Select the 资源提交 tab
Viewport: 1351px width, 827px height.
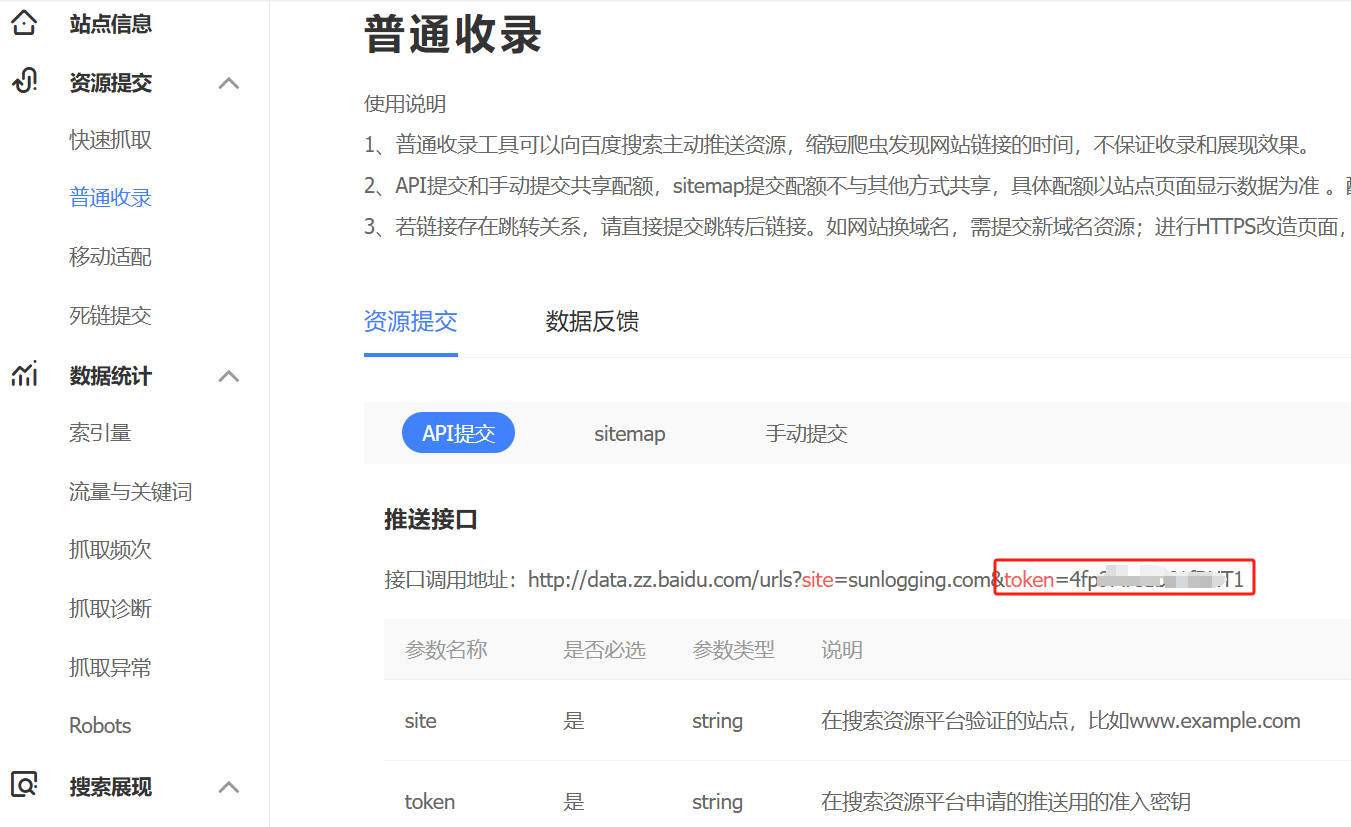tap(410, 322)
